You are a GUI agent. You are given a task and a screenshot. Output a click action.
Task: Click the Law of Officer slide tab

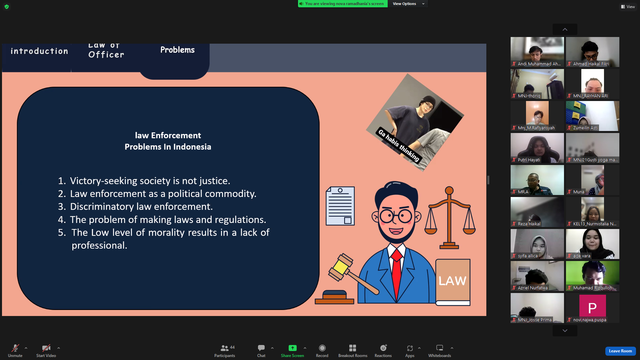click(x=106, y=51)
